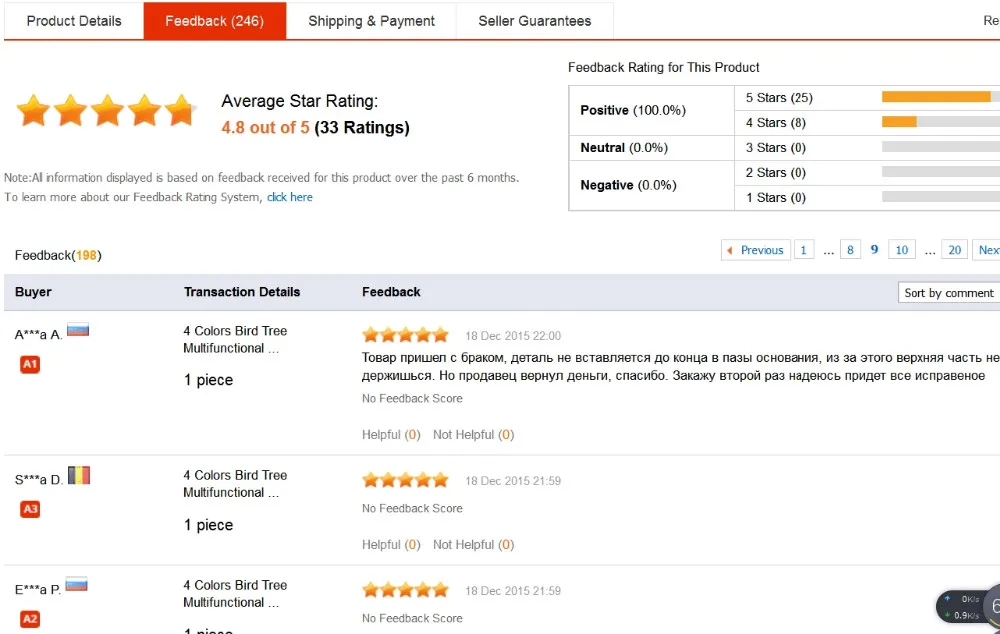Screen dimensions: 1000x634
Task: Click the Russian flag beside E***a P.
Action: (x=77, y=584)
